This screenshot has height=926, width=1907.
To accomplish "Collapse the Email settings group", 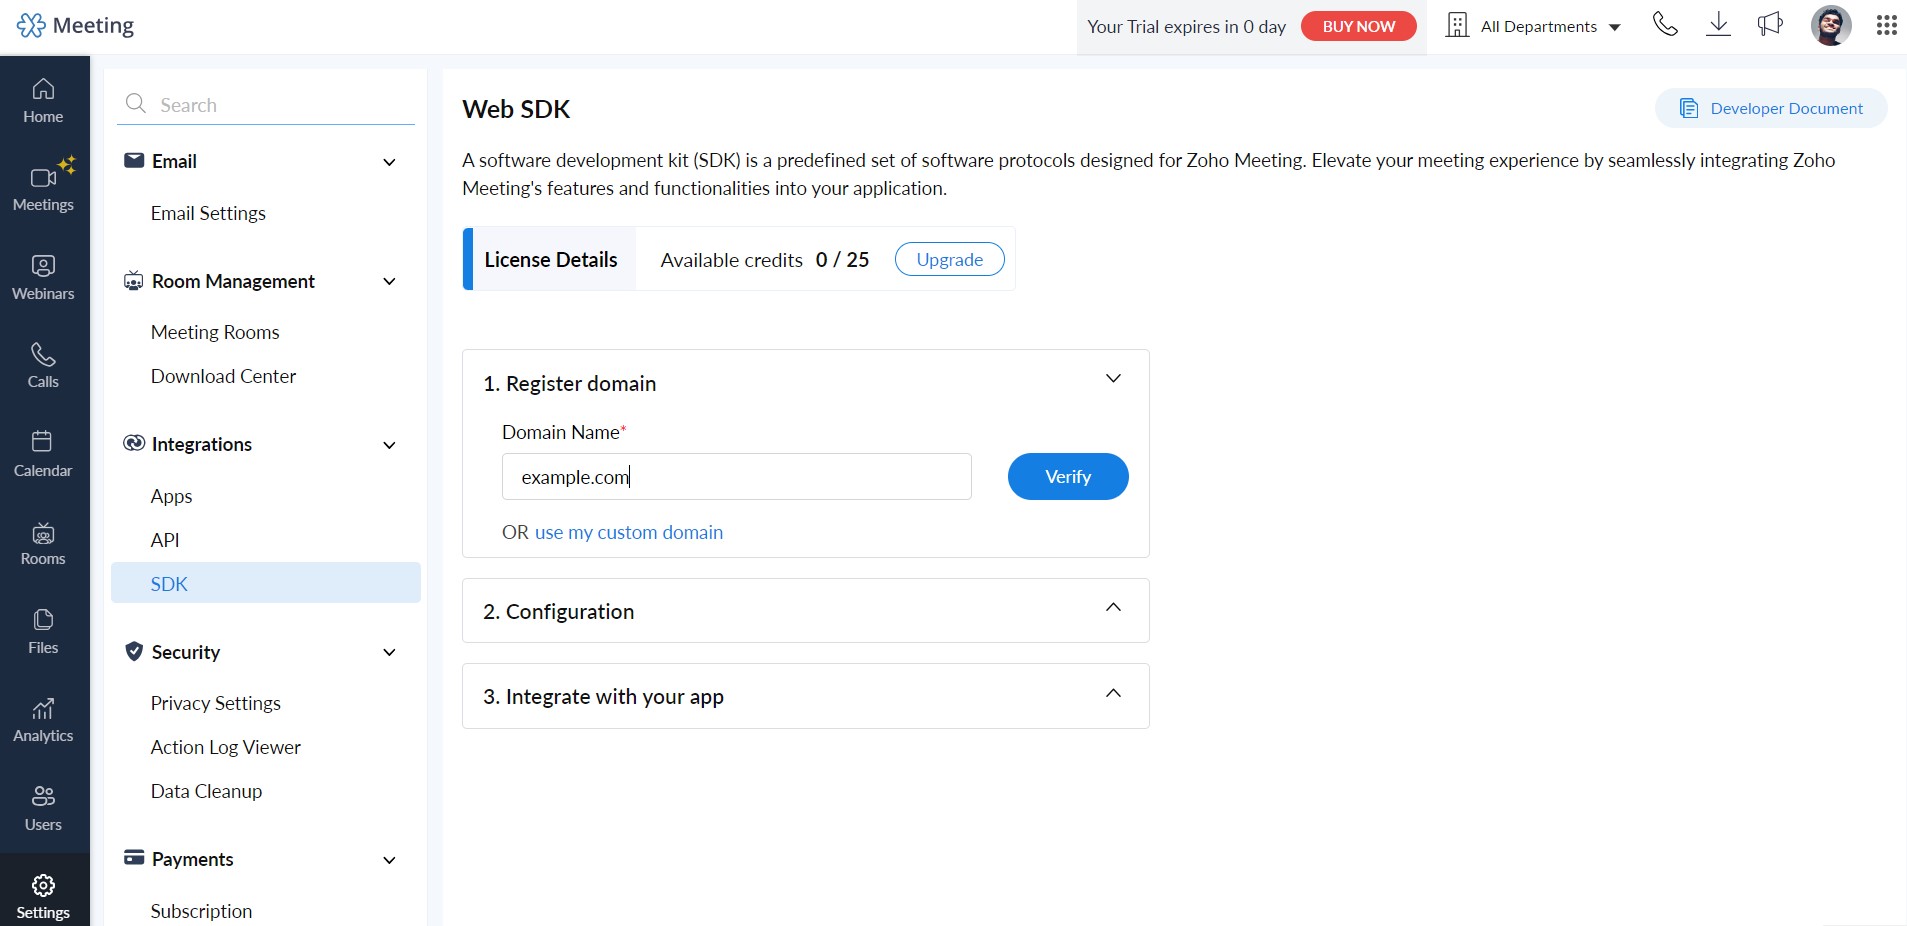I will 389,162.
